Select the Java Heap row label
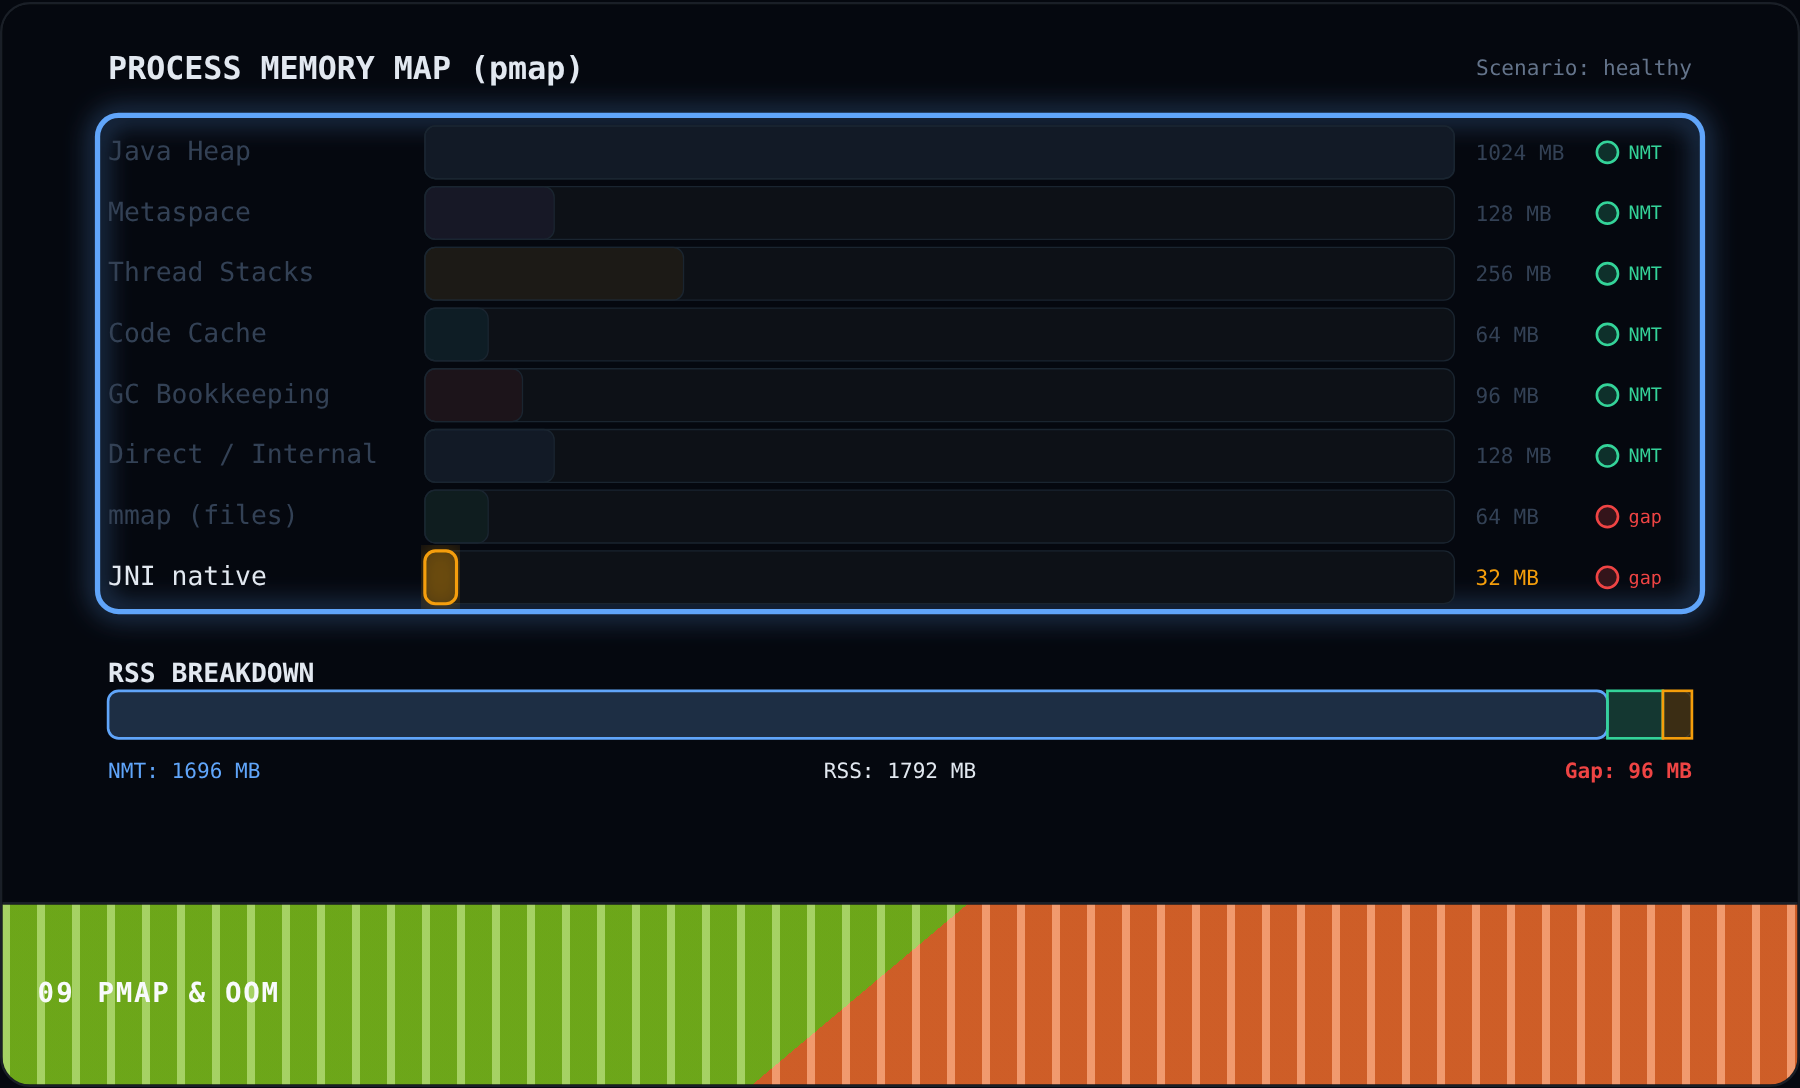The height and width of the screenshot is (1088, 1800). 179,152
